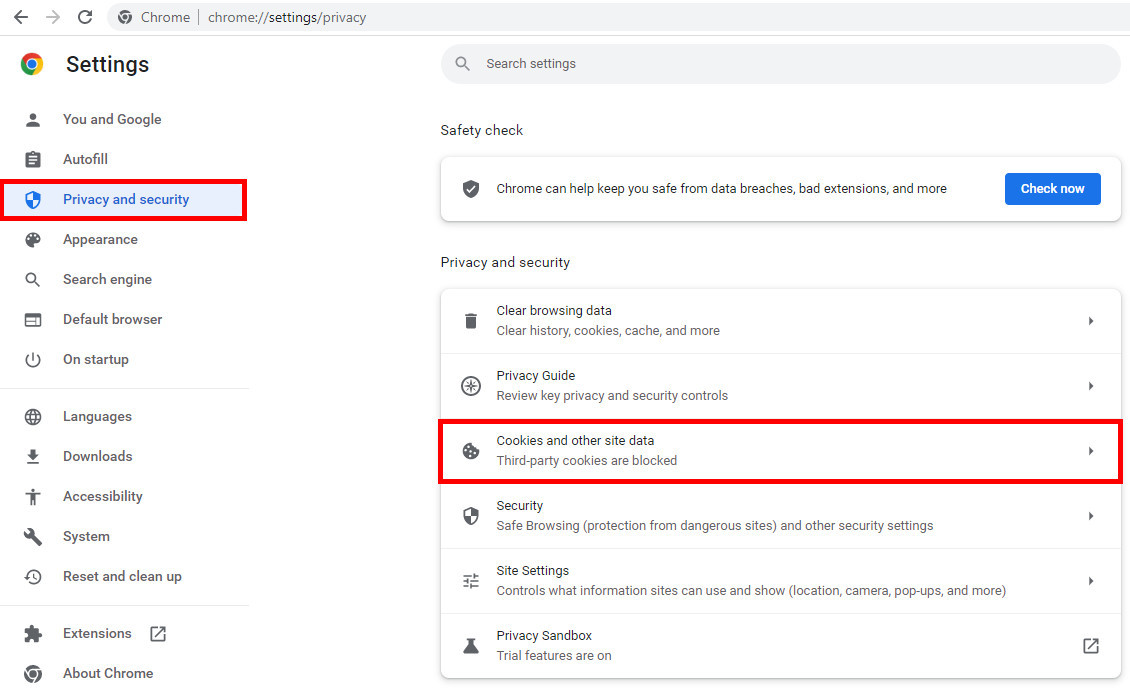Image resolution: width=1130 pixels, height=692 pixels.
Task: Click the external link icon beside Extensions
Action: point(158,634)
